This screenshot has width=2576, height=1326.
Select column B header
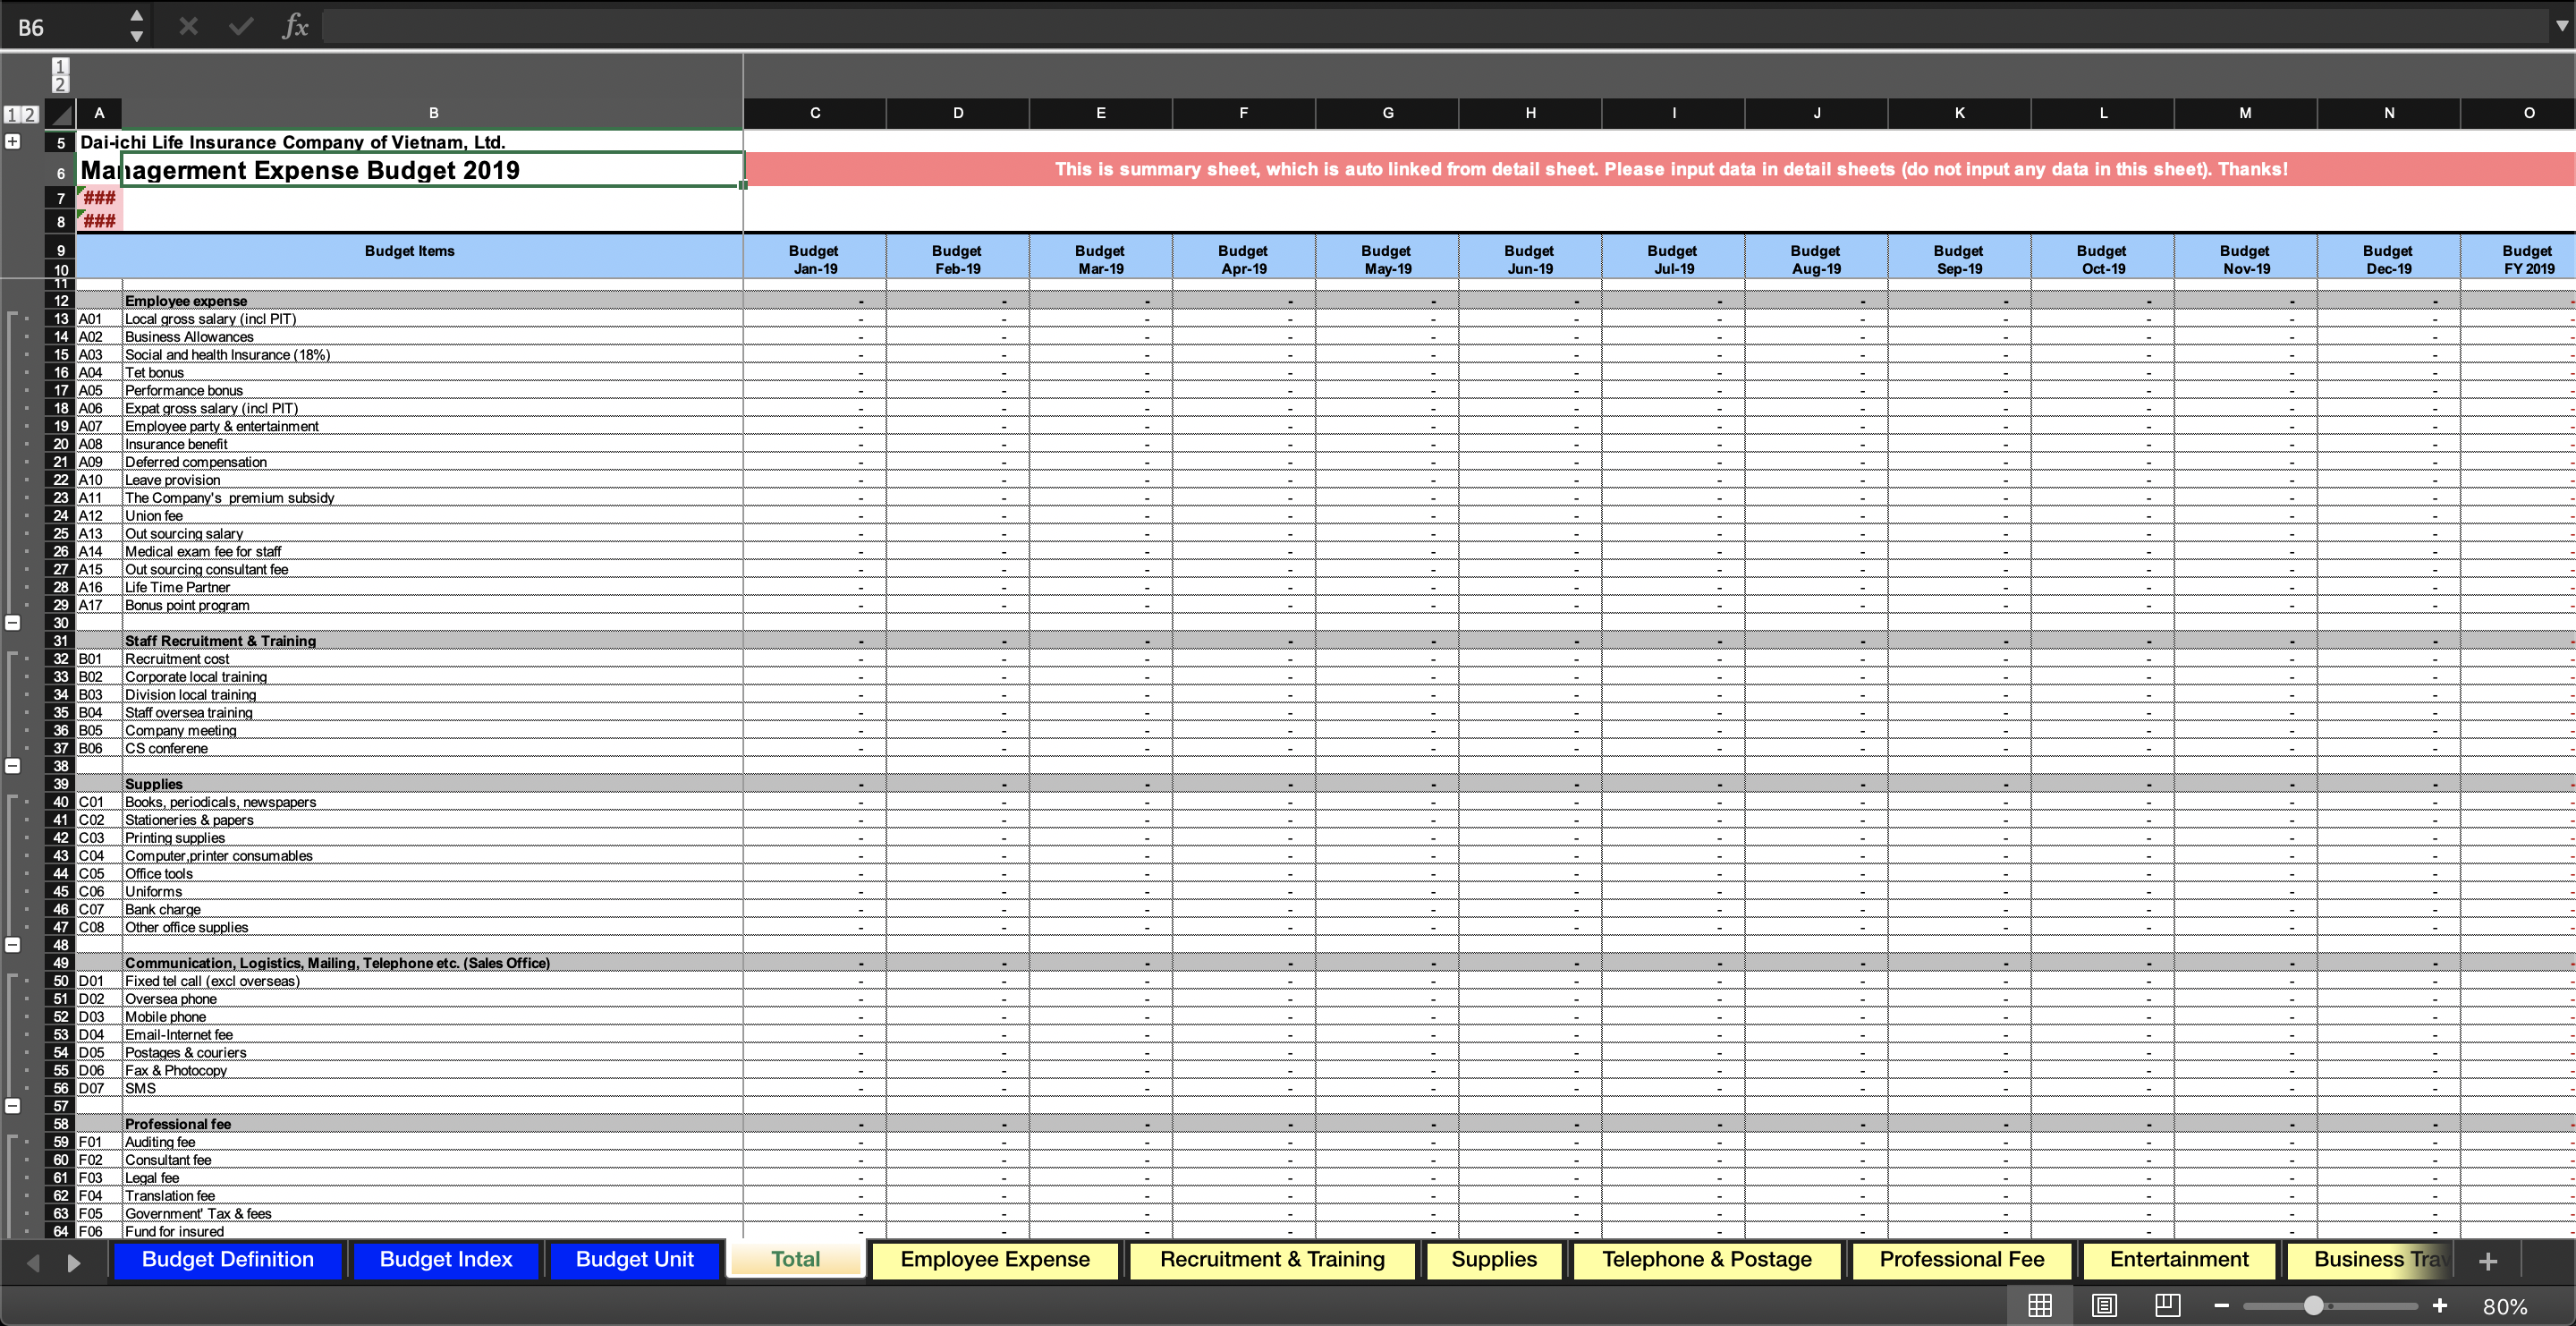click(433, 113)
